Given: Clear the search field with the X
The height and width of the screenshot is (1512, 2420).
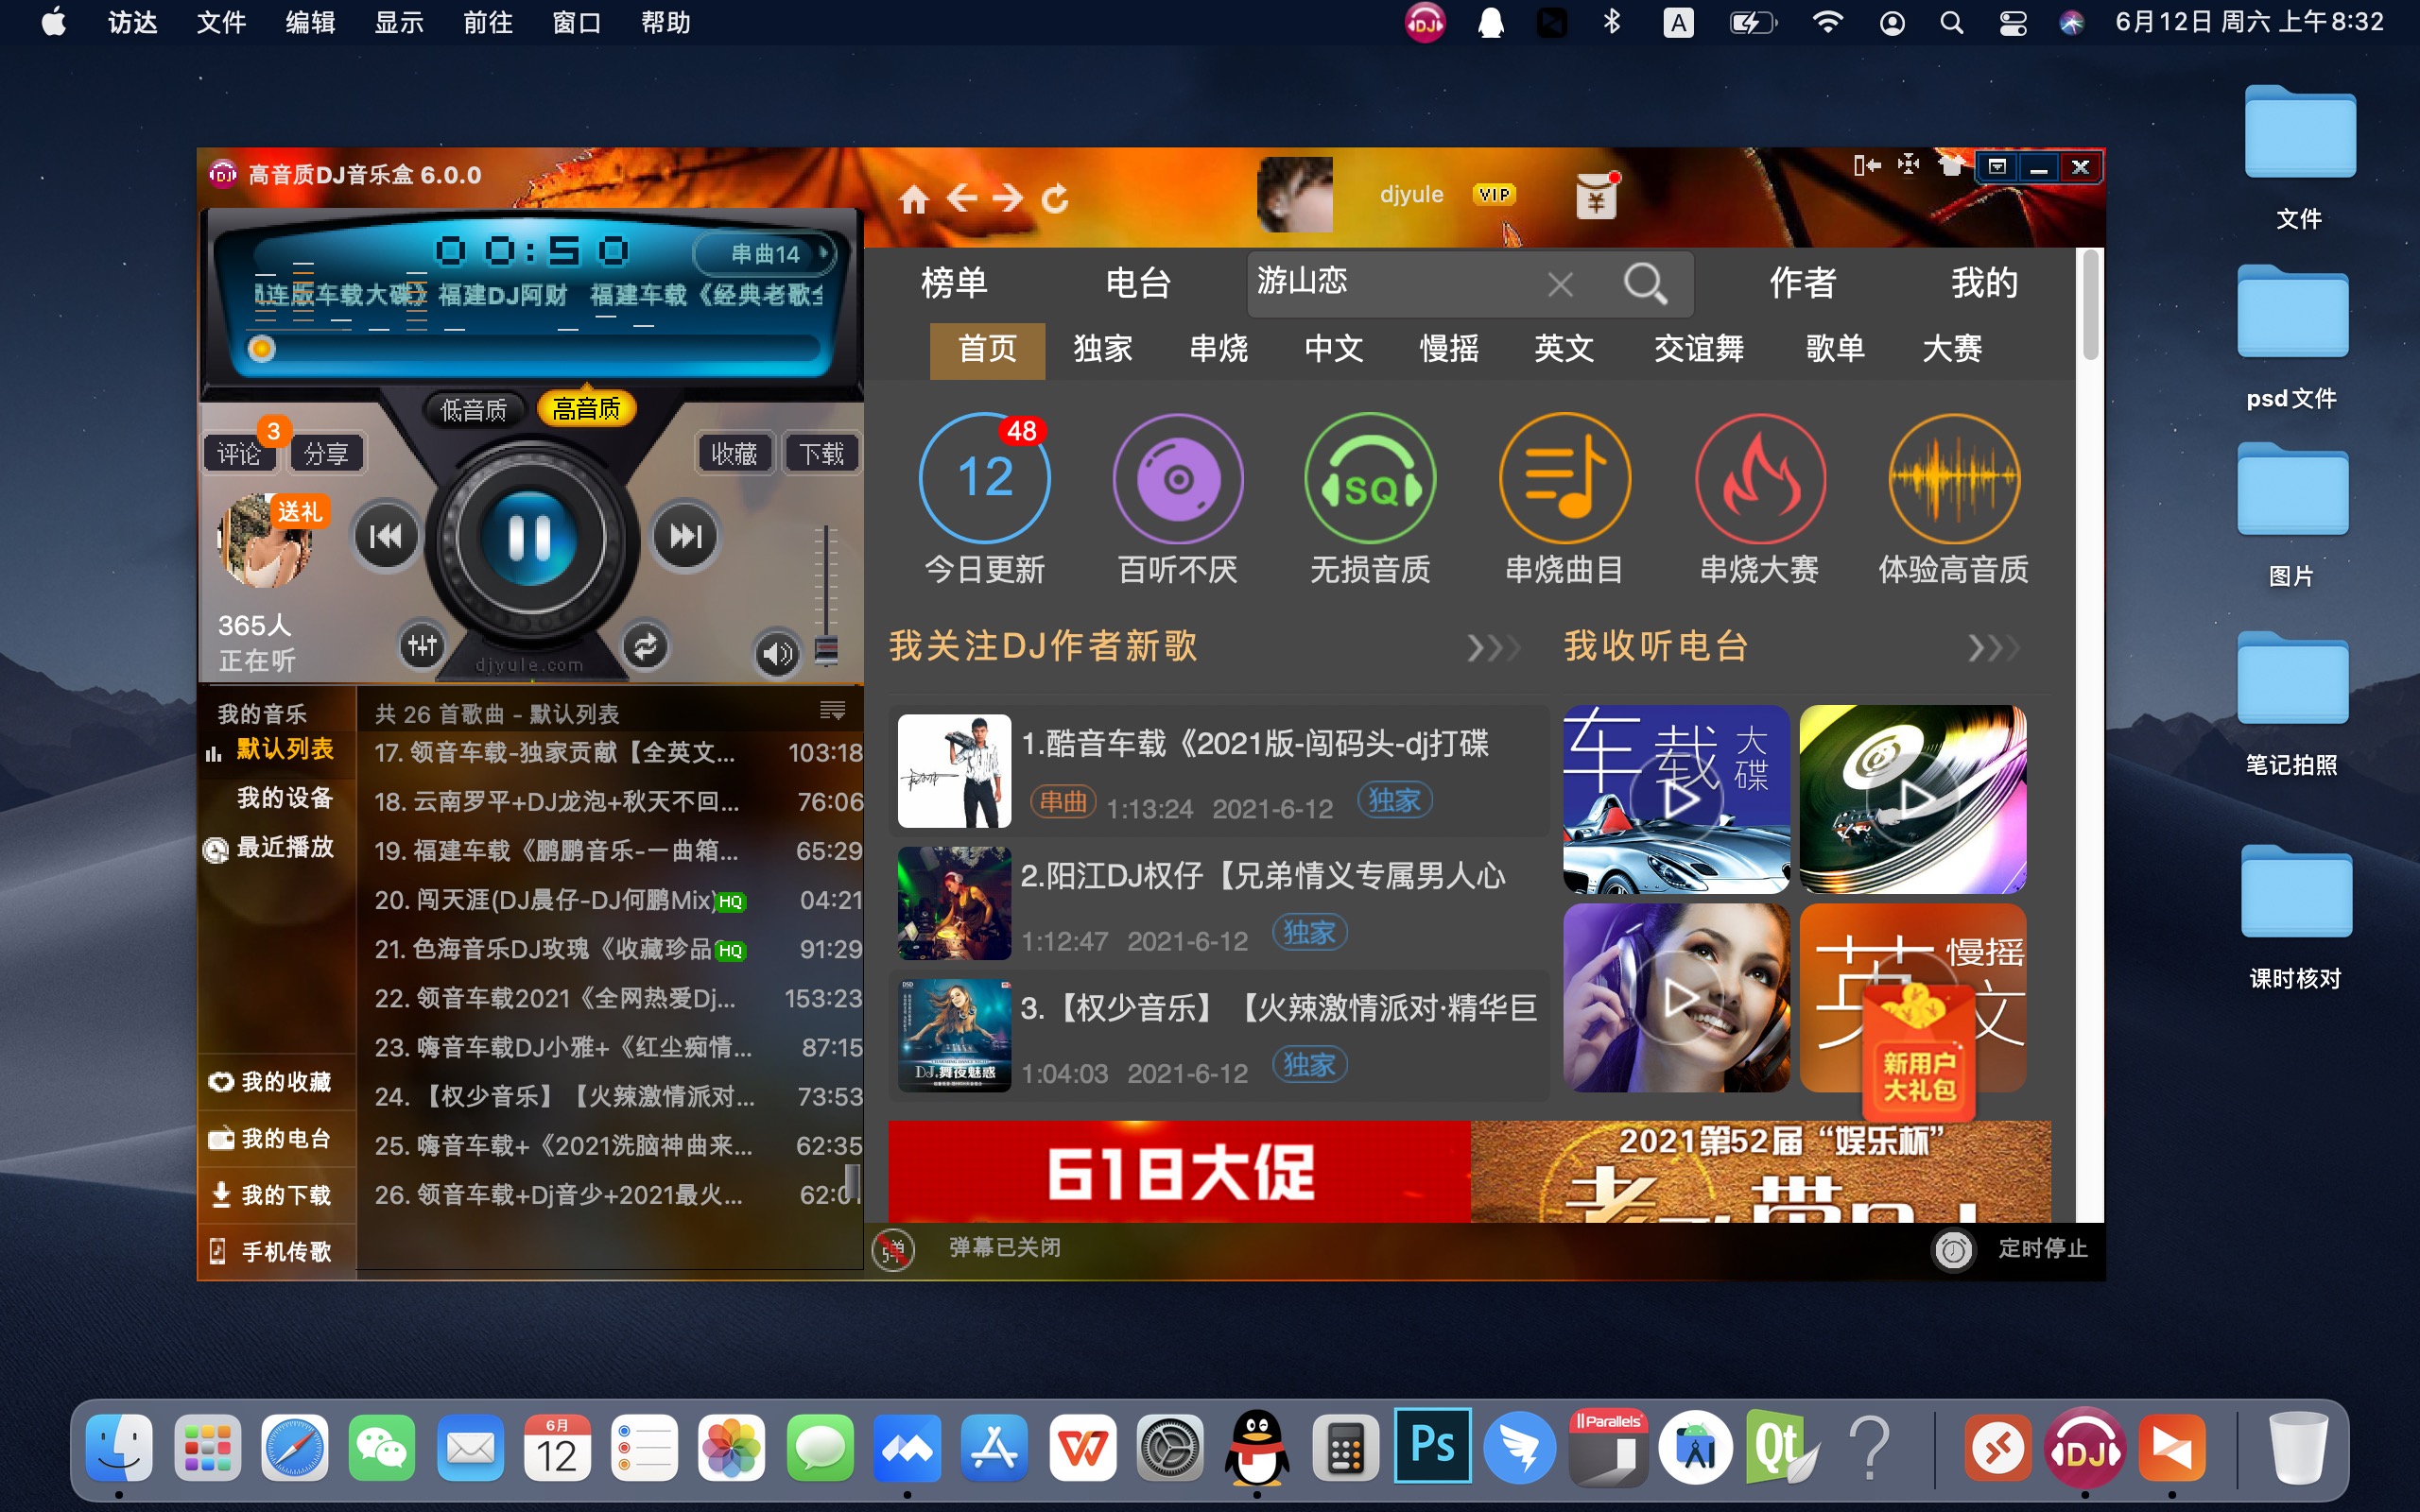Looking at the screenshot, I should (x=1560, y=285).
